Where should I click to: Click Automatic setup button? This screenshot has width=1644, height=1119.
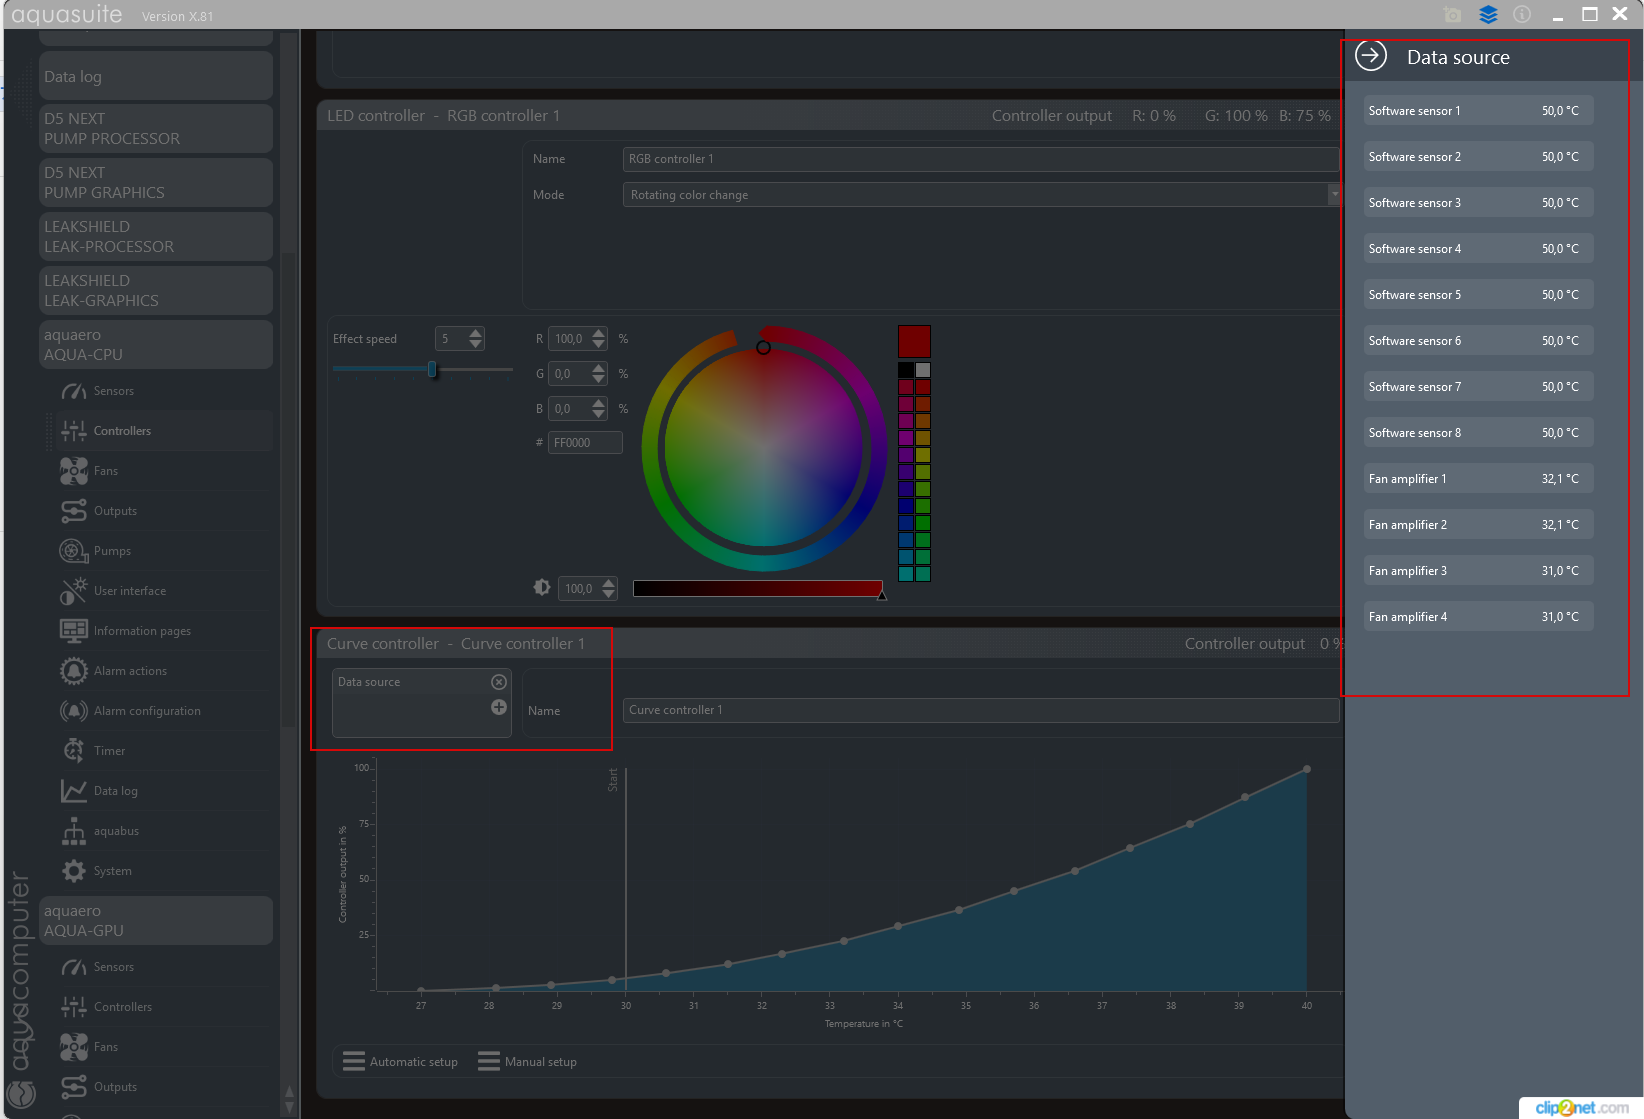click(x=400, y=1062)
